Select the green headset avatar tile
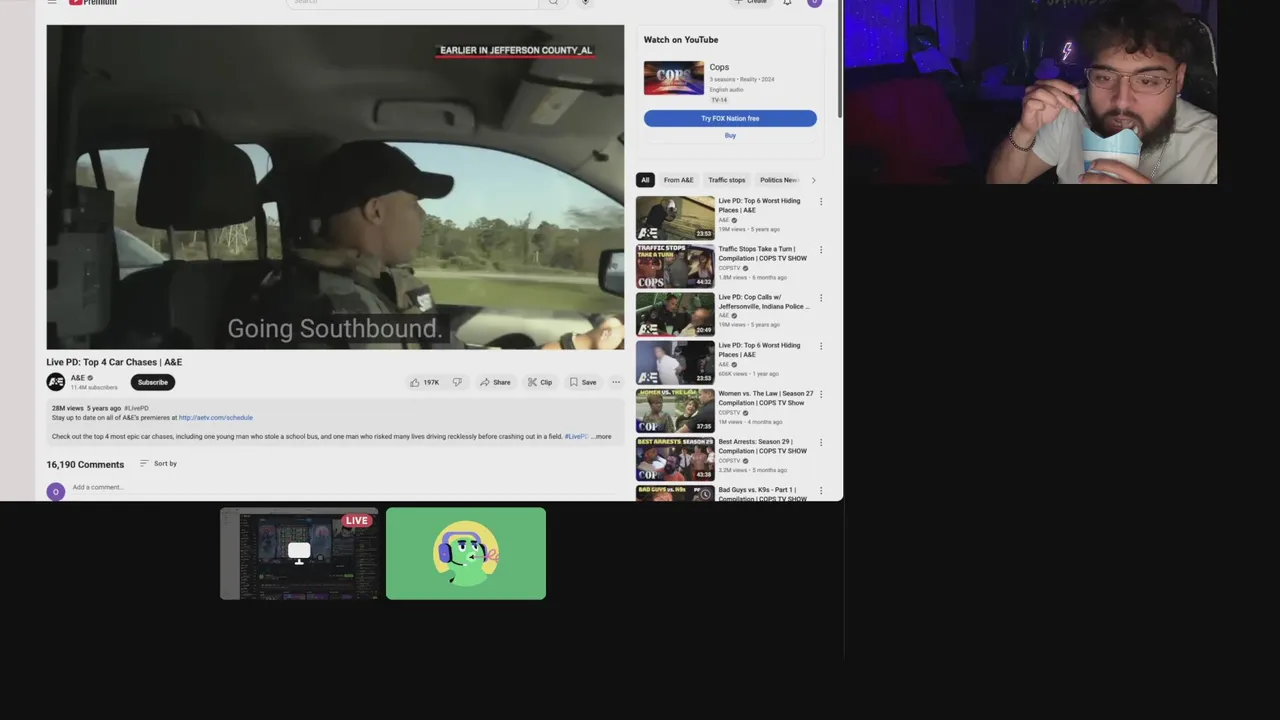The width and height of the screenshot is (1280, 720). (x=466, y=554)
